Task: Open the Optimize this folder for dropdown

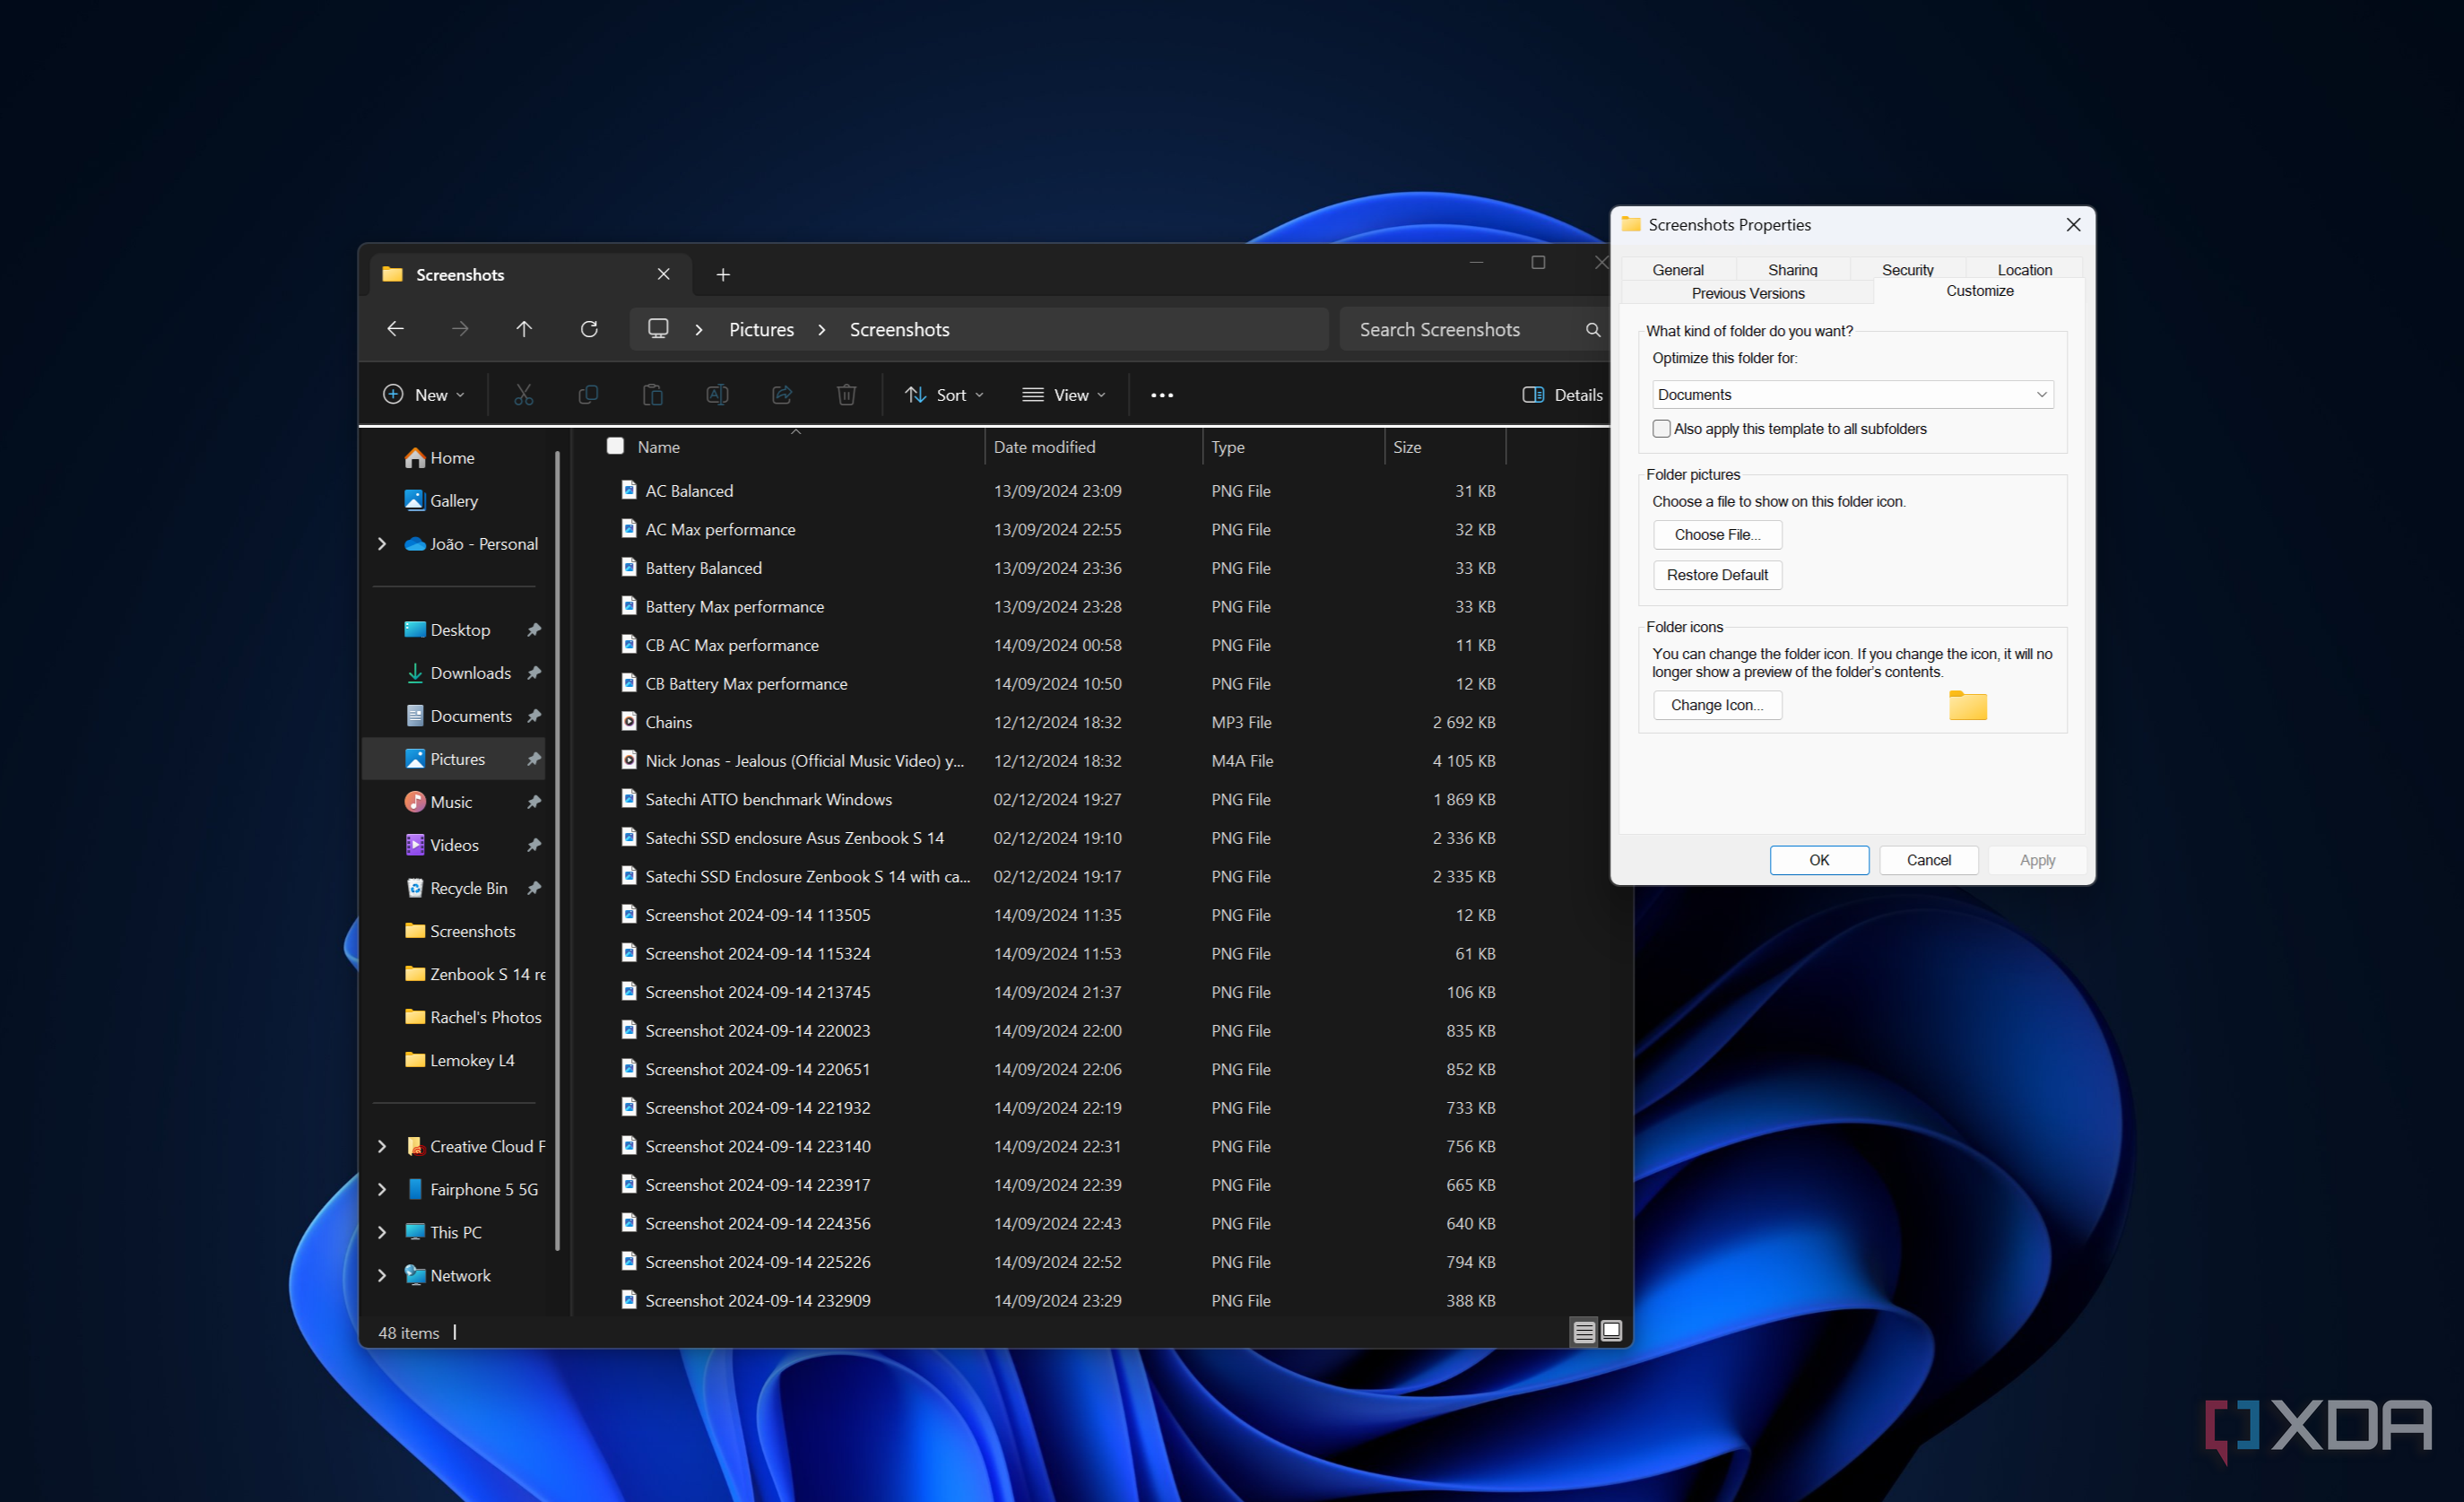Action: tap(1852, 395)
